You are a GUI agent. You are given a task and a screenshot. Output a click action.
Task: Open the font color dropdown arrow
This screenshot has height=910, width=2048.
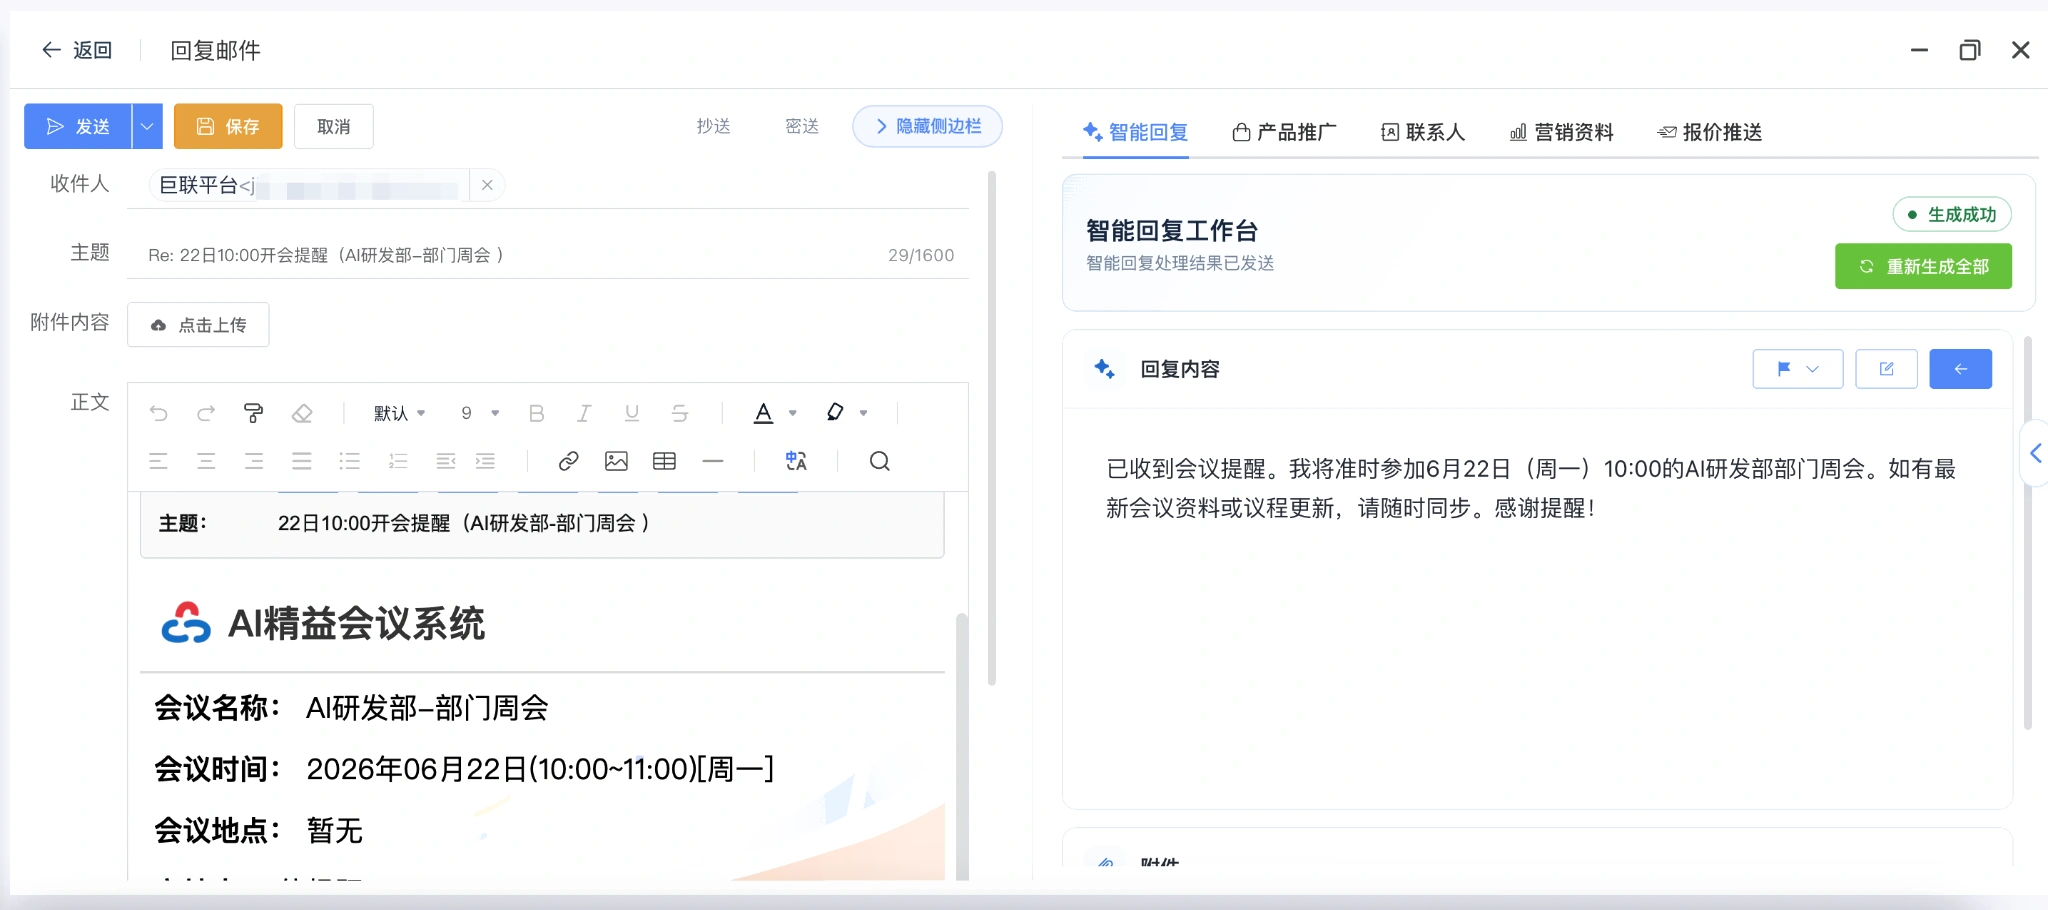[x=793, y=413]
